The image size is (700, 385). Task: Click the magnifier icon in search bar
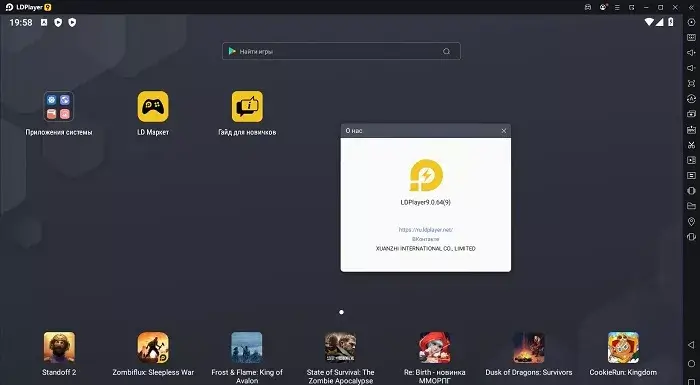pos(446,51)
